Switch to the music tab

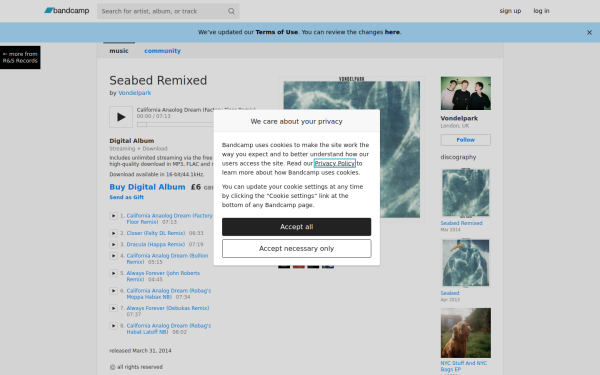(119, 51)
